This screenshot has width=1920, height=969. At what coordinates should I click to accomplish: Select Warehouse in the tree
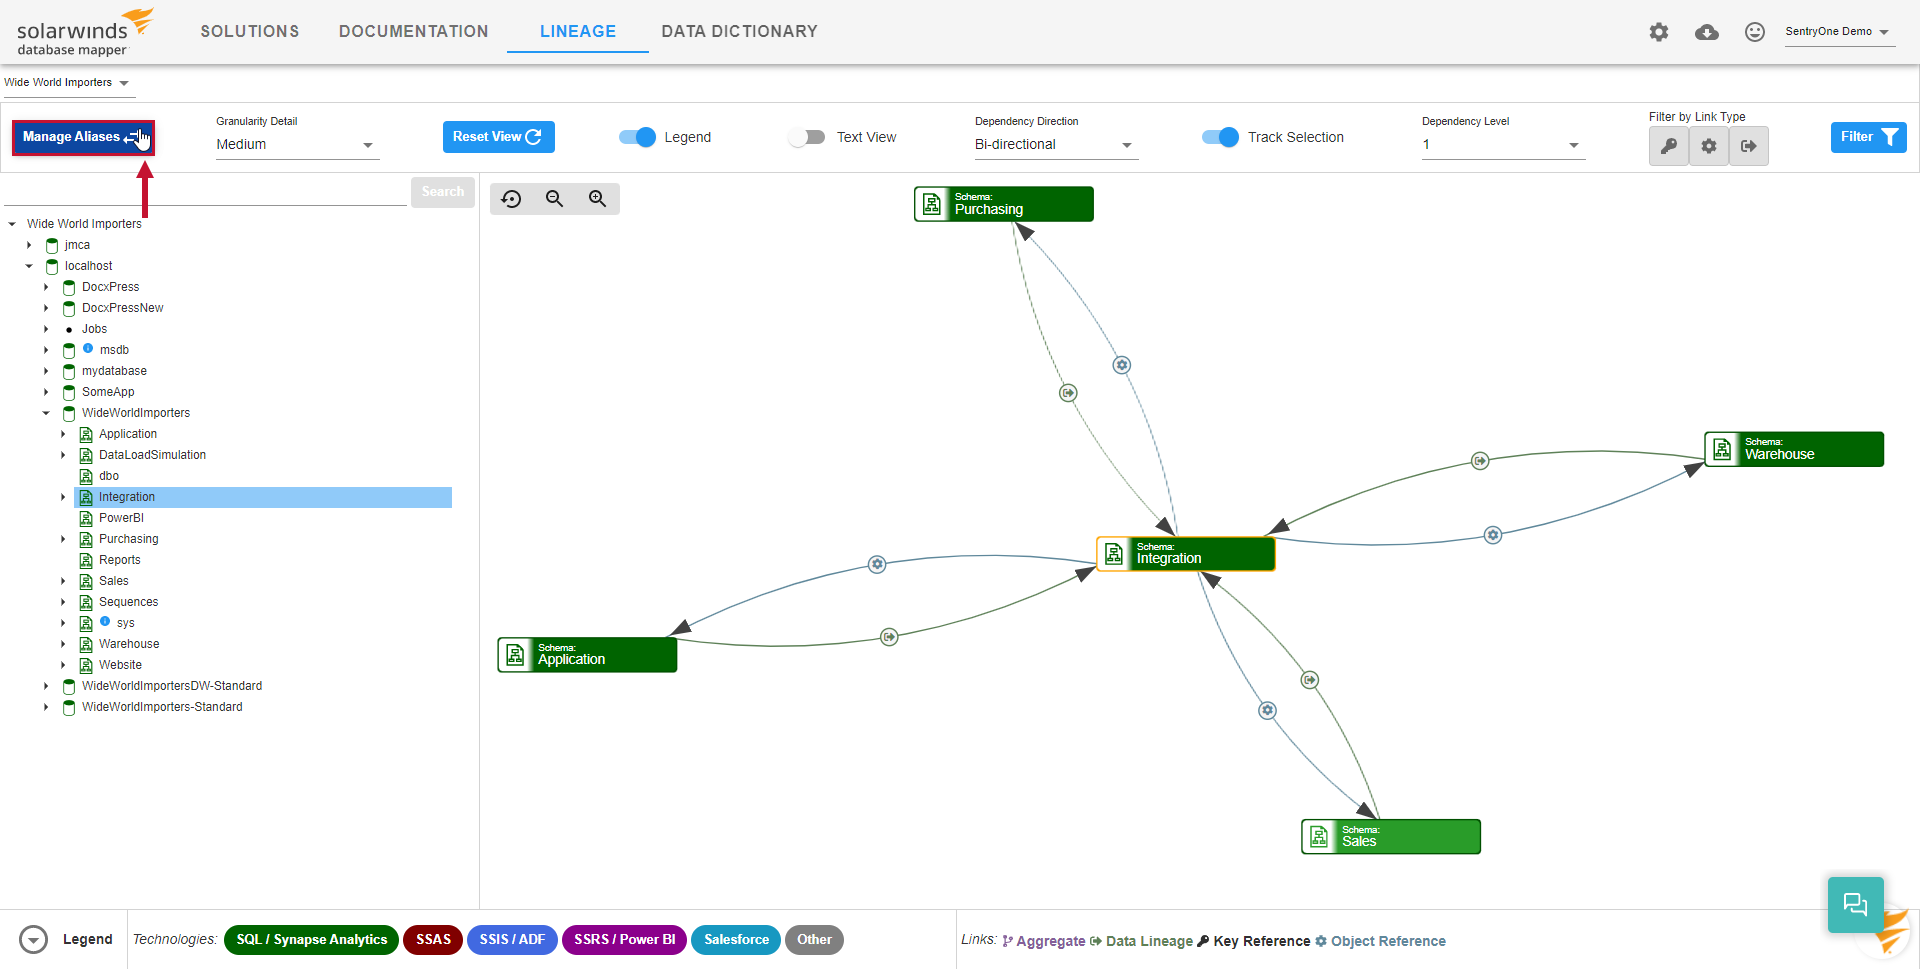129,644
